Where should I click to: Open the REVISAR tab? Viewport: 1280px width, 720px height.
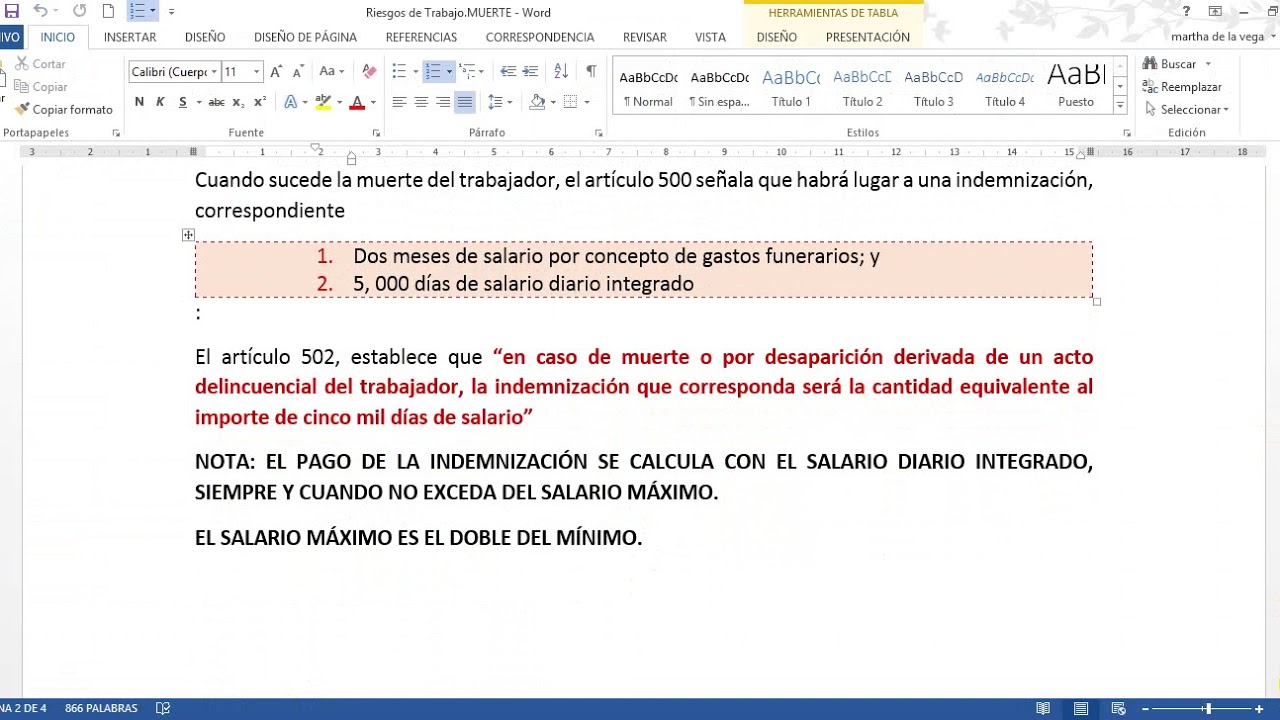[645, 37]
